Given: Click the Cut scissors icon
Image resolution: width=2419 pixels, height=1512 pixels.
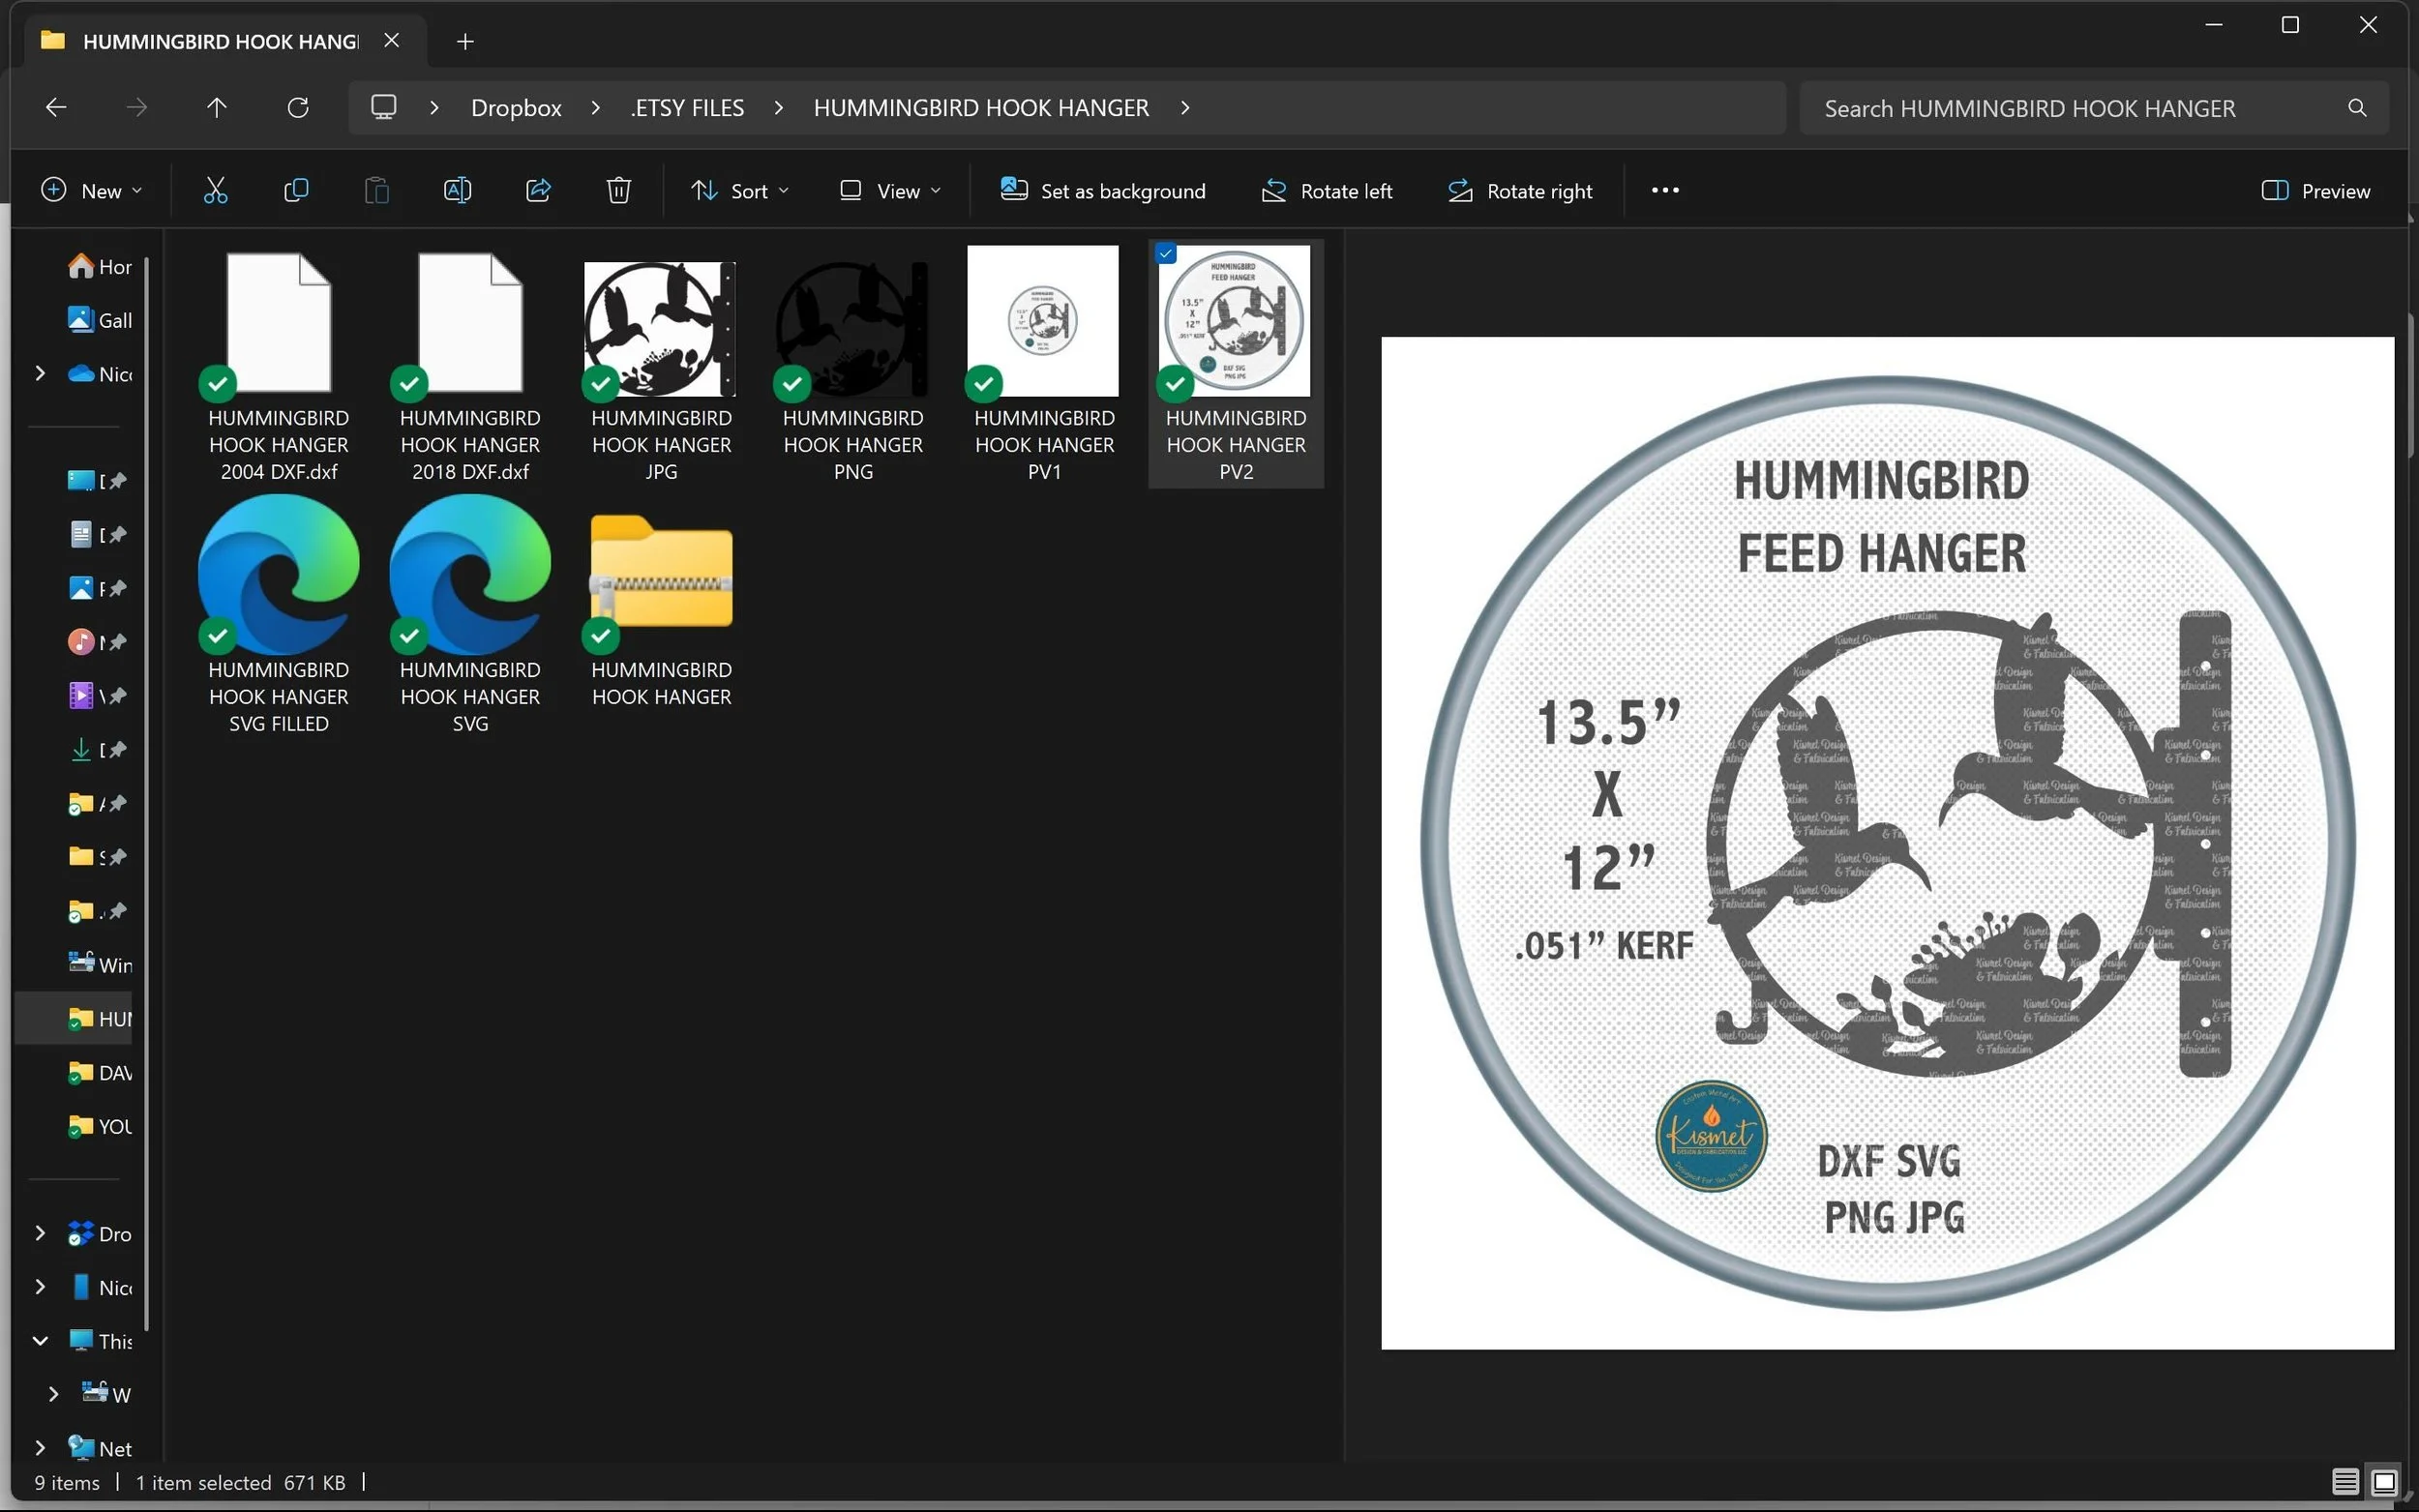Looking at the screenshot, I should [215, 190].
